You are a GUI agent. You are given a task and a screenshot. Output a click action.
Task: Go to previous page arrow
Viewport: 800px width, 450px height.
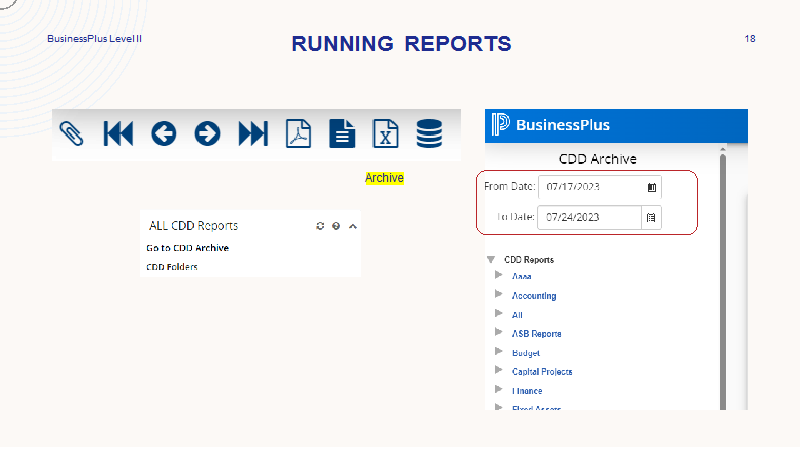pyautogui.click(x=163, y=134)
